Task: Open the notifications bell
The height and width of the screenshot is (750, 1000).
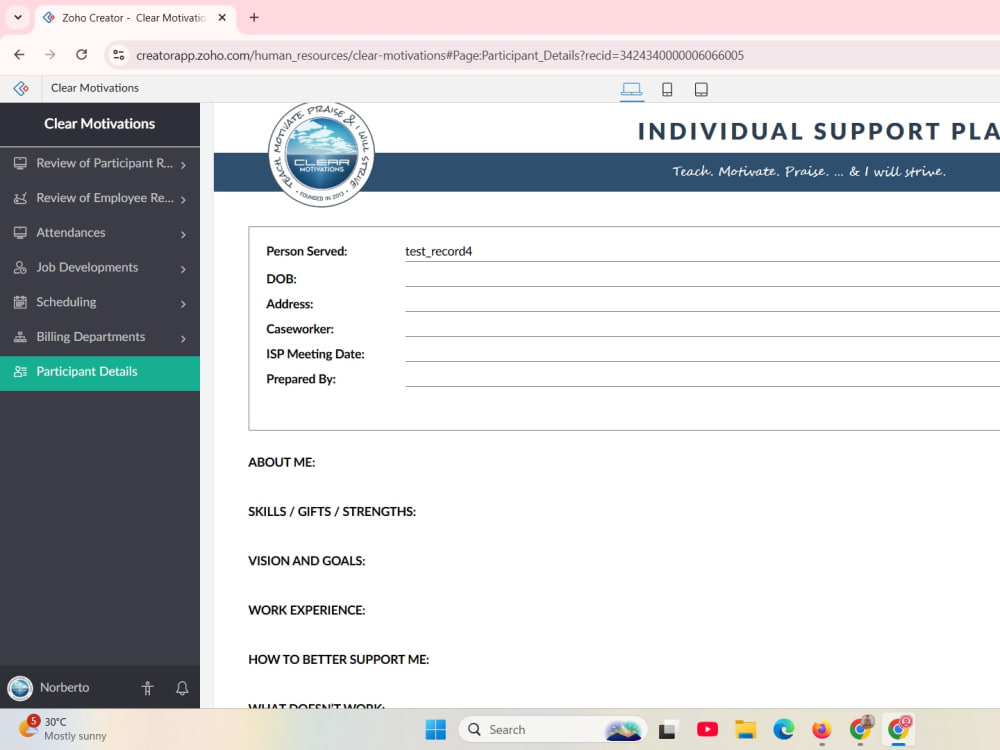Action: [182, 688]
